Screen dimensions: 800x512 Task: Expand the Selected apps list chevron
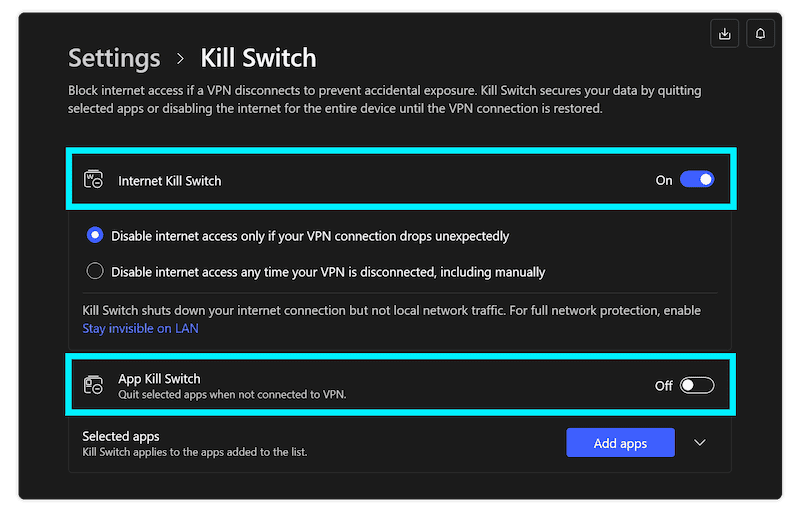[x=700, y=443]
